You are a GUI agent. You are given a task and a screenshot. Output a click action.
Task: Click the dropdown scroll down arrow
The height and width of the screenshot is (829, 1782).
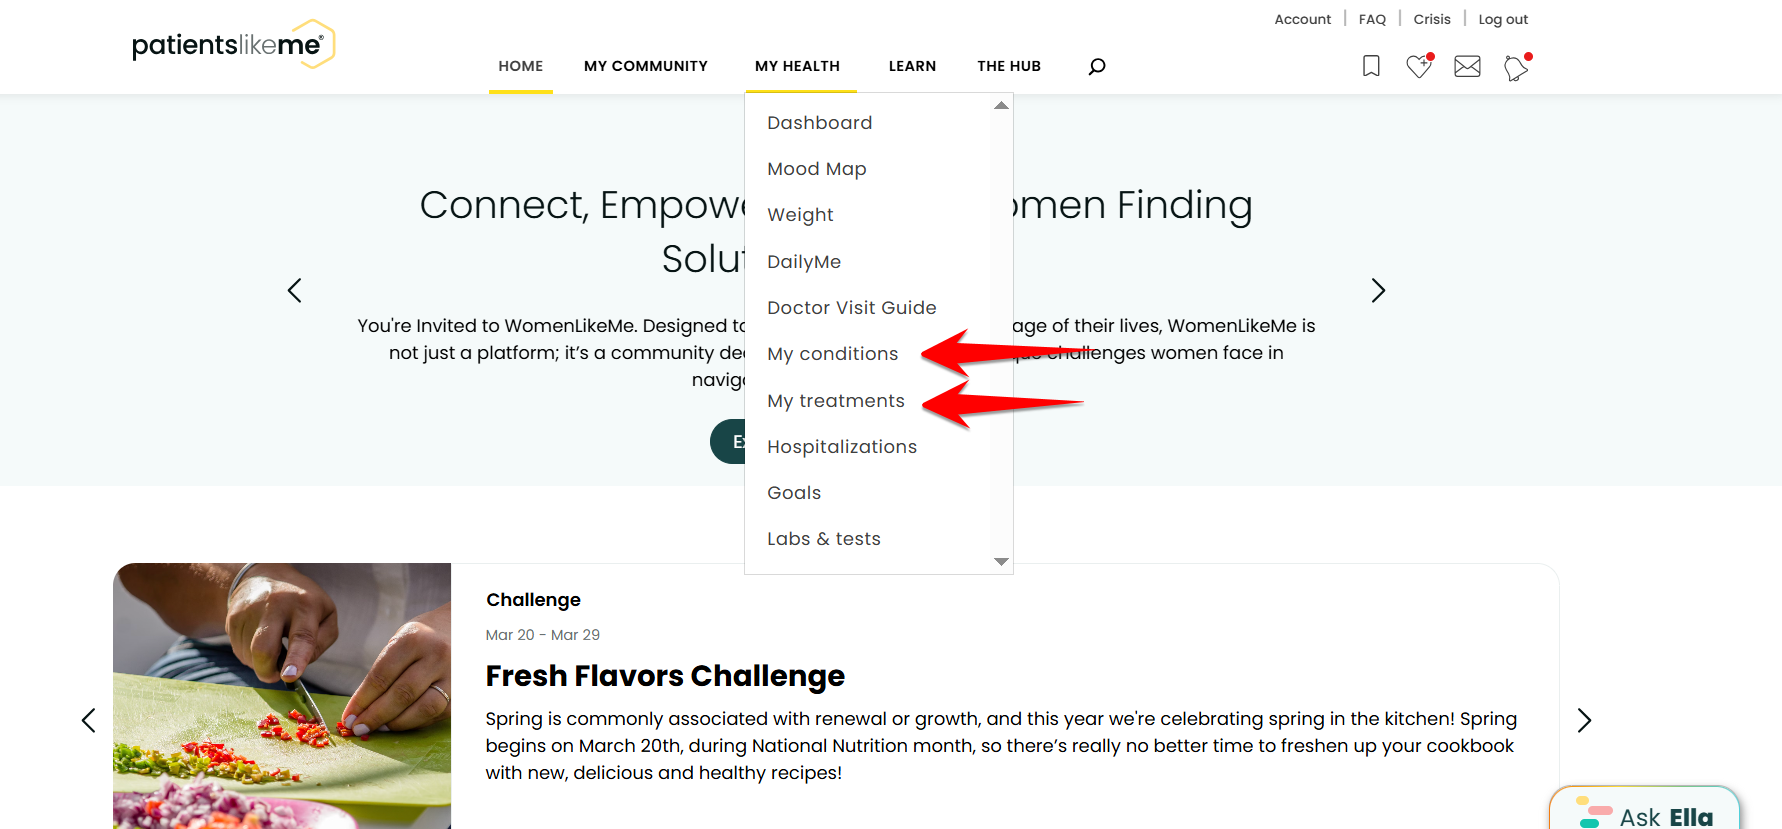[x=1001, y=562]
